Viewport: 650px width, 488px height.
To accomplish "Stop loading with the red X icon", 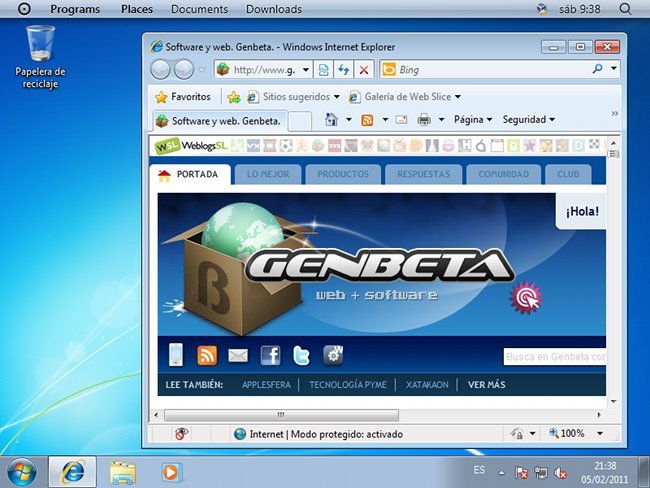I will click(x=364, y=70).
